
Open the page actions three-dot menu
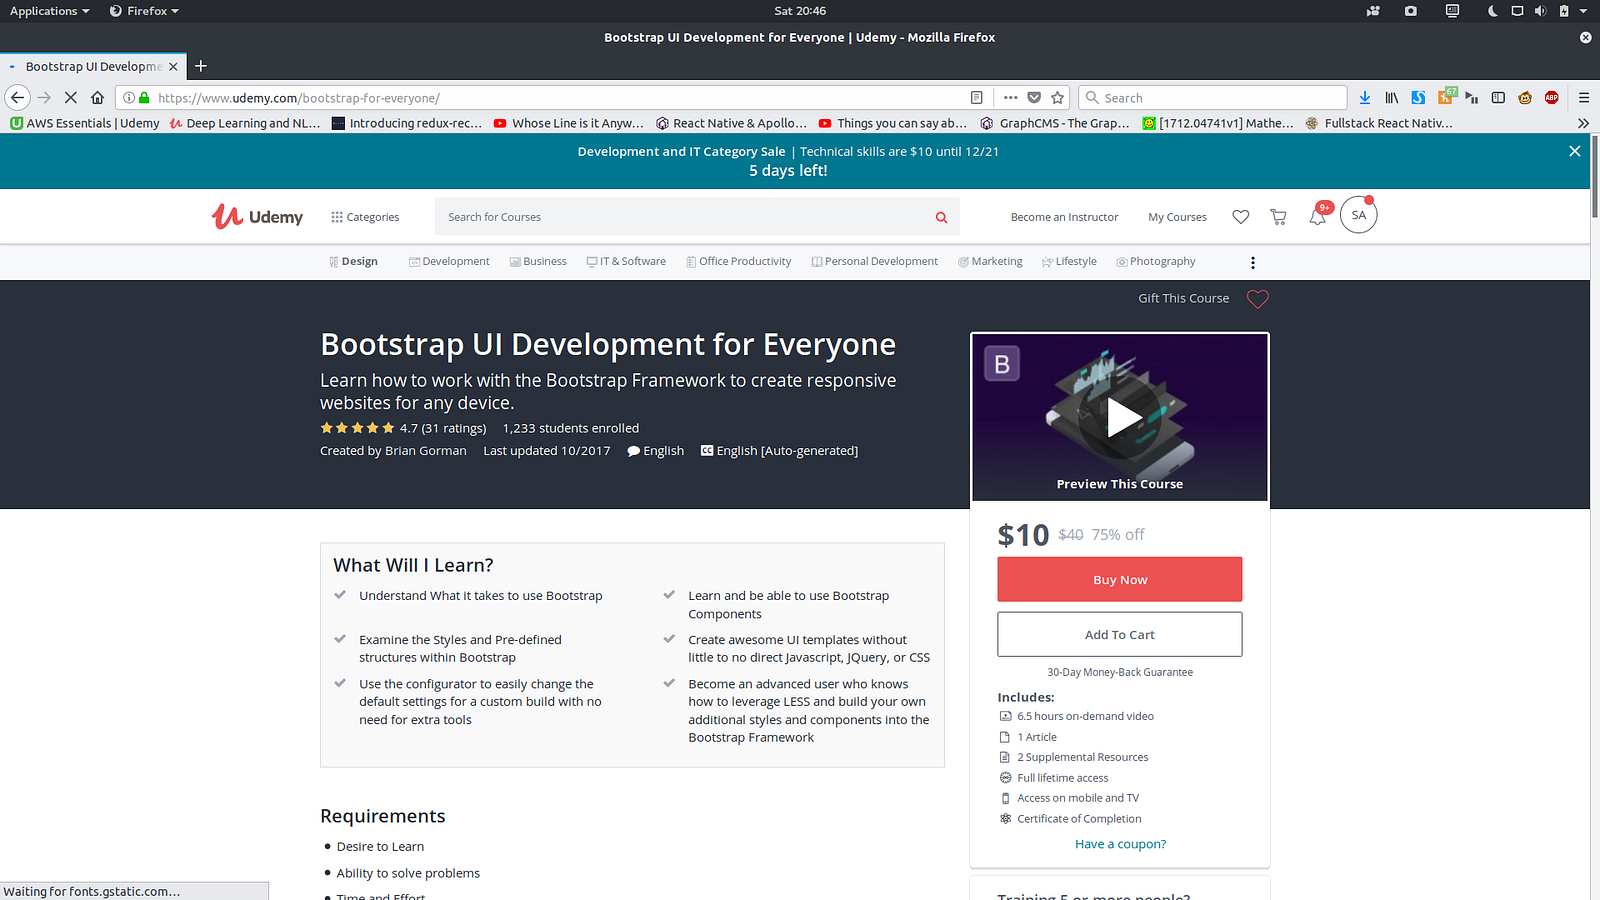pos(1010,97)
